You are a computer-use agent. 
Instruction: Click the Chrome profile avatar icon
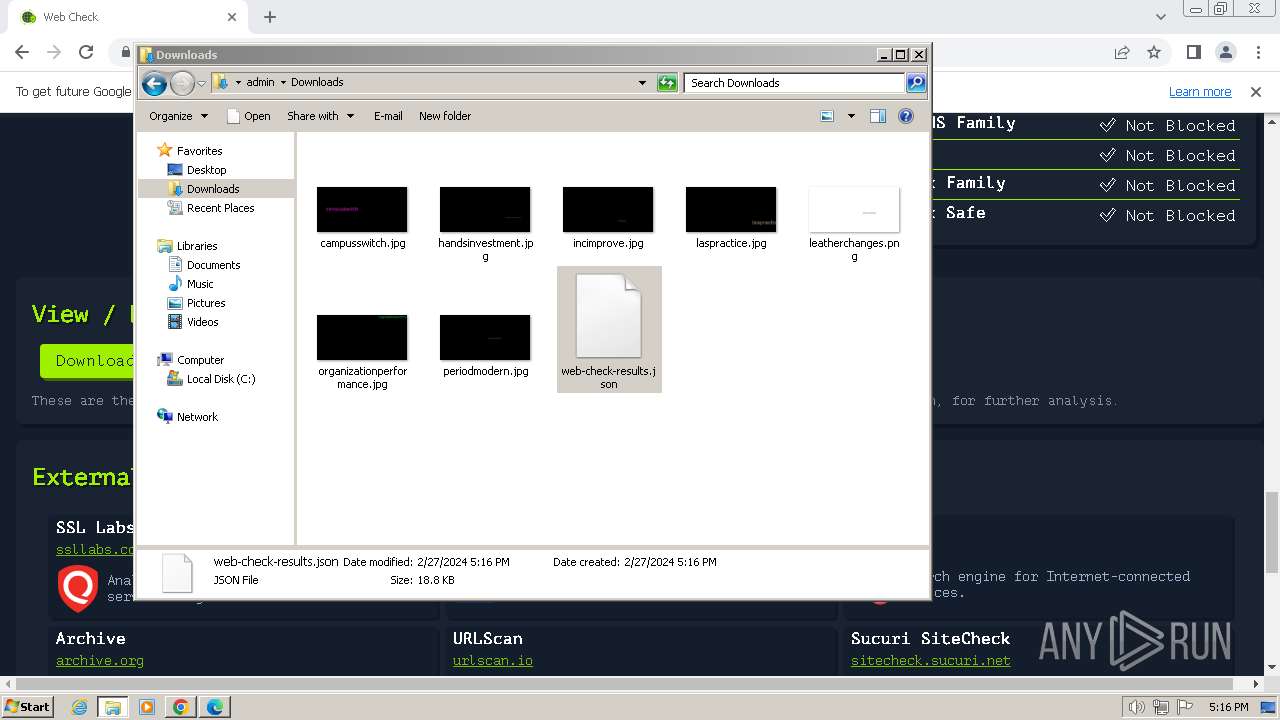tap(1226, 52)
